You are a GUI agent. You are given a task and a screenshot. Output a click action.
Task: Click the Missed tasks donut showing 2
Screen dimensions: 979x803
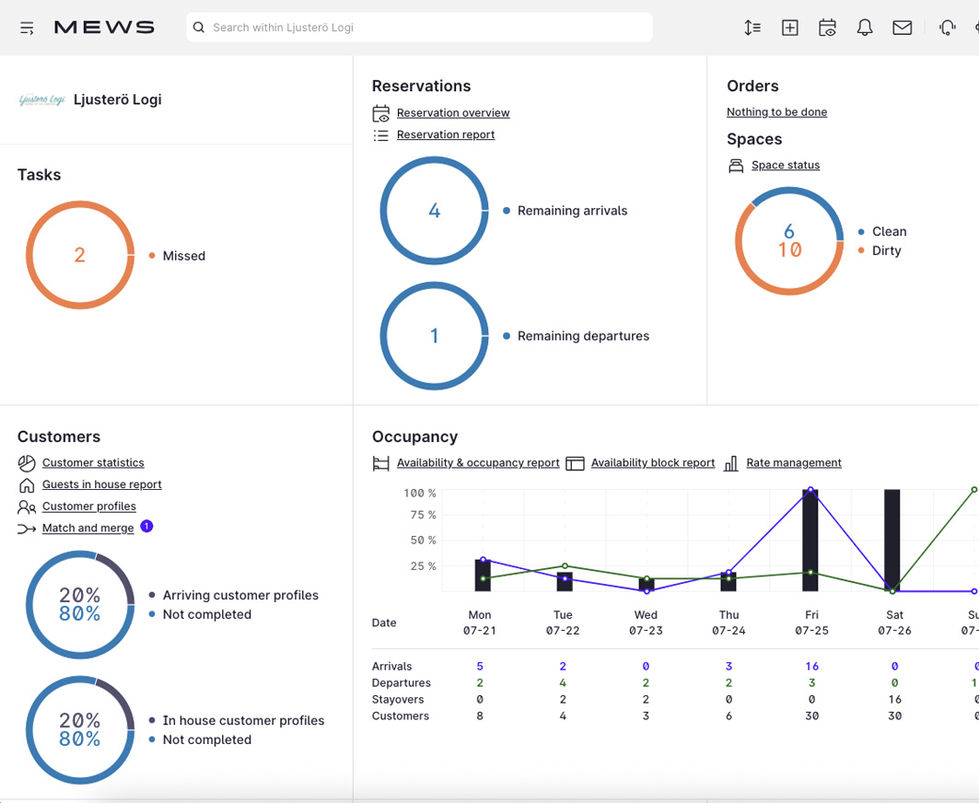tap(80, 255)
